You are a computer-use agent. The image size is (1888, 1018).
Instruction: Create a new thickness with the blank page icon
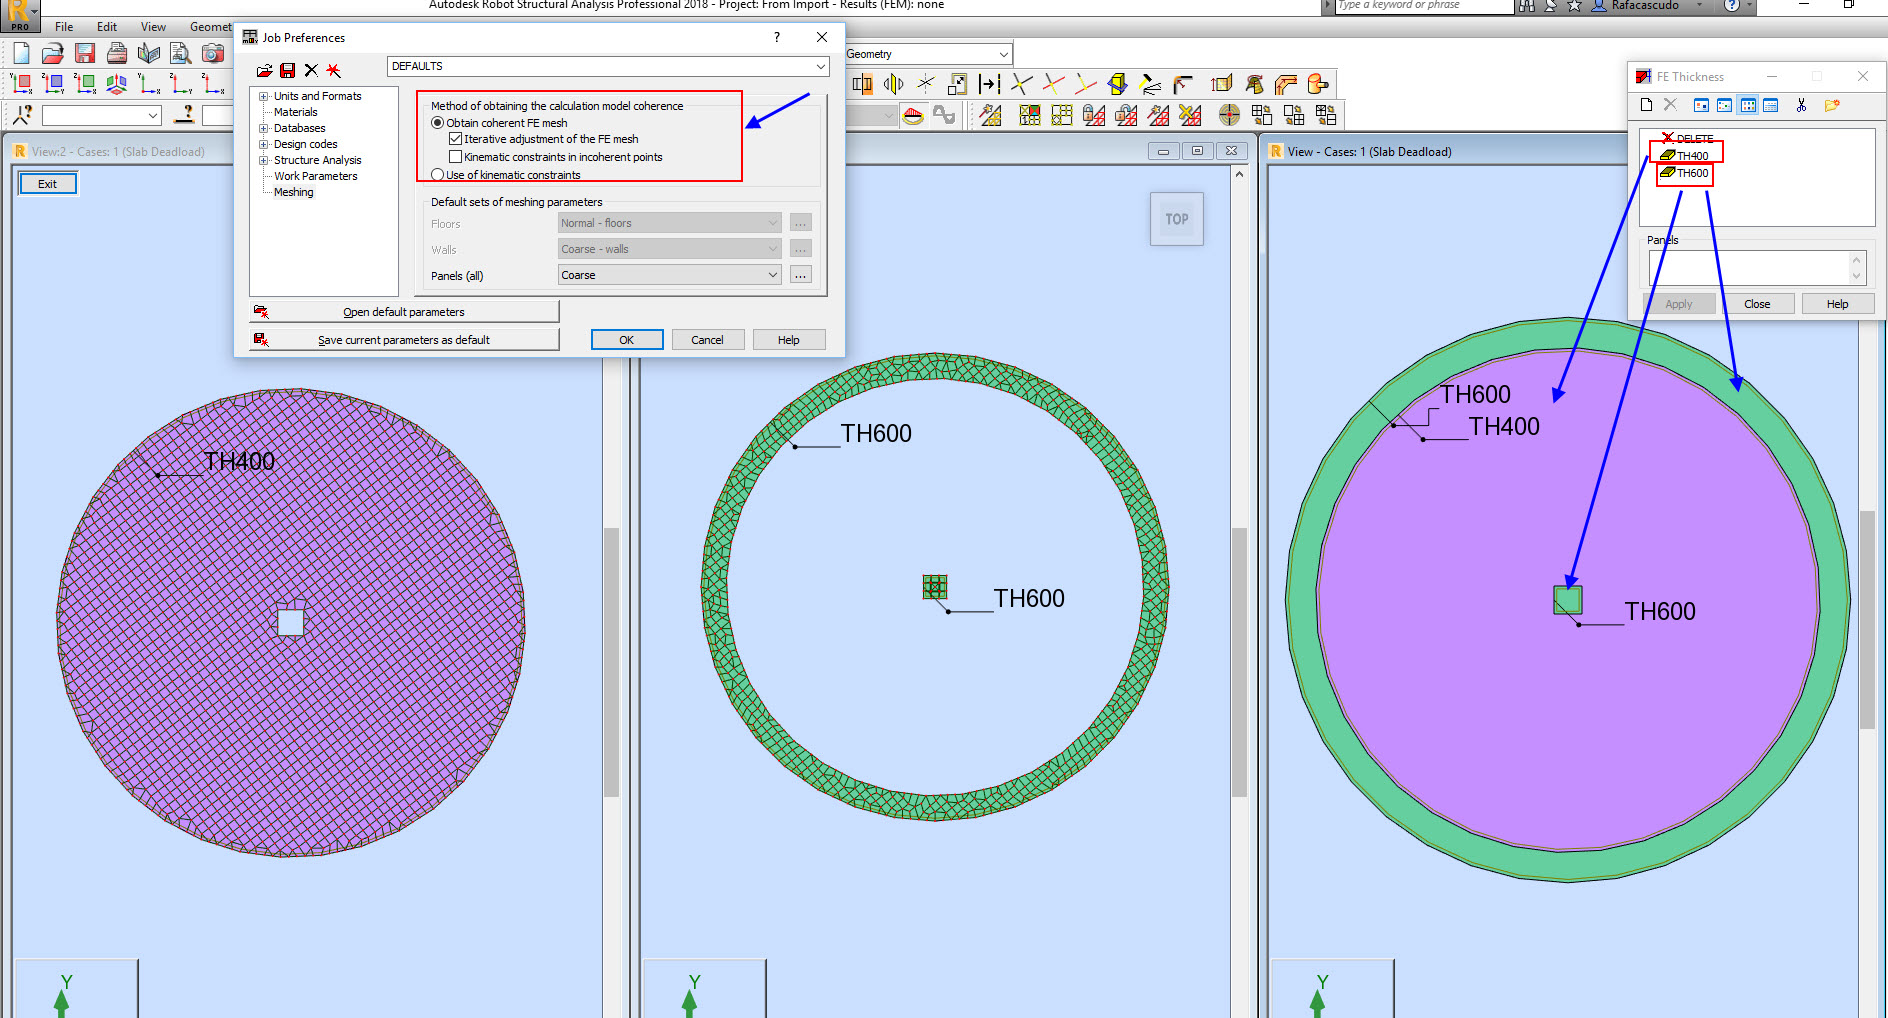pos(1645,104)
